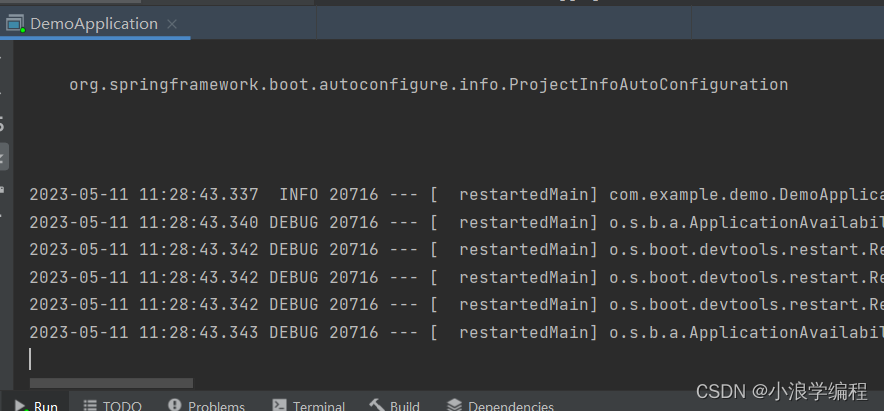Screen dimensions: 884x411
Task: Click the ProjectInfoAutoConfiguration console line
Action: 428,85
